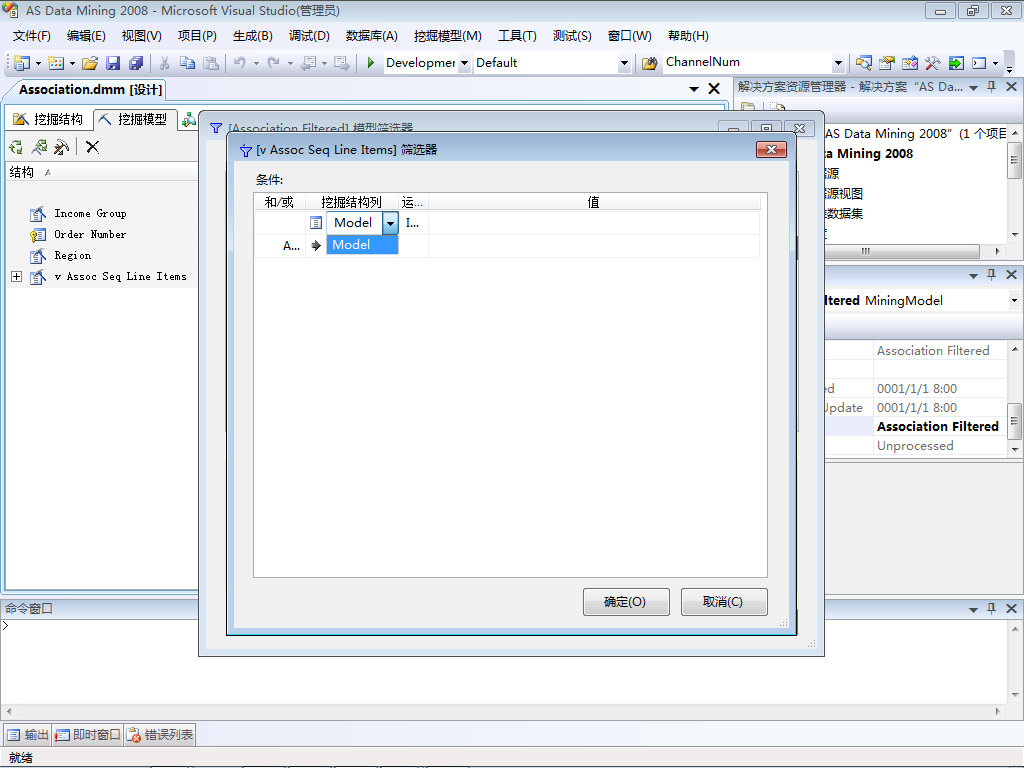Select the Order Number column
1024x768 pixels.
click(90, 234)
